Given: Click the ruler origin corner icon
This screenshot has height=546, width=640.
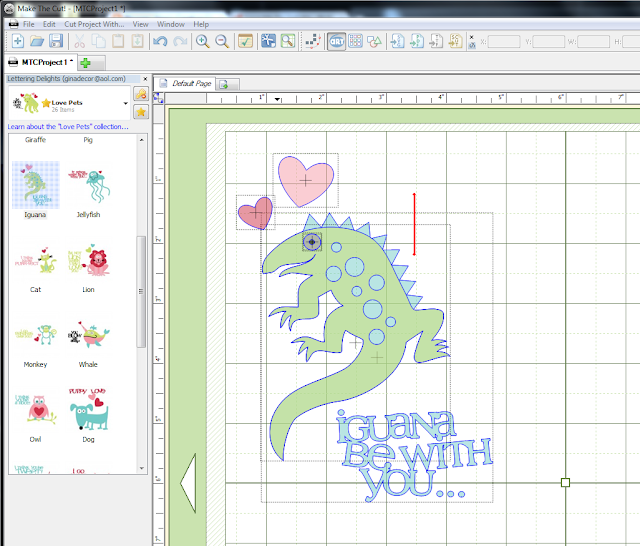Looking at the screenshot, I should [158, 98].
